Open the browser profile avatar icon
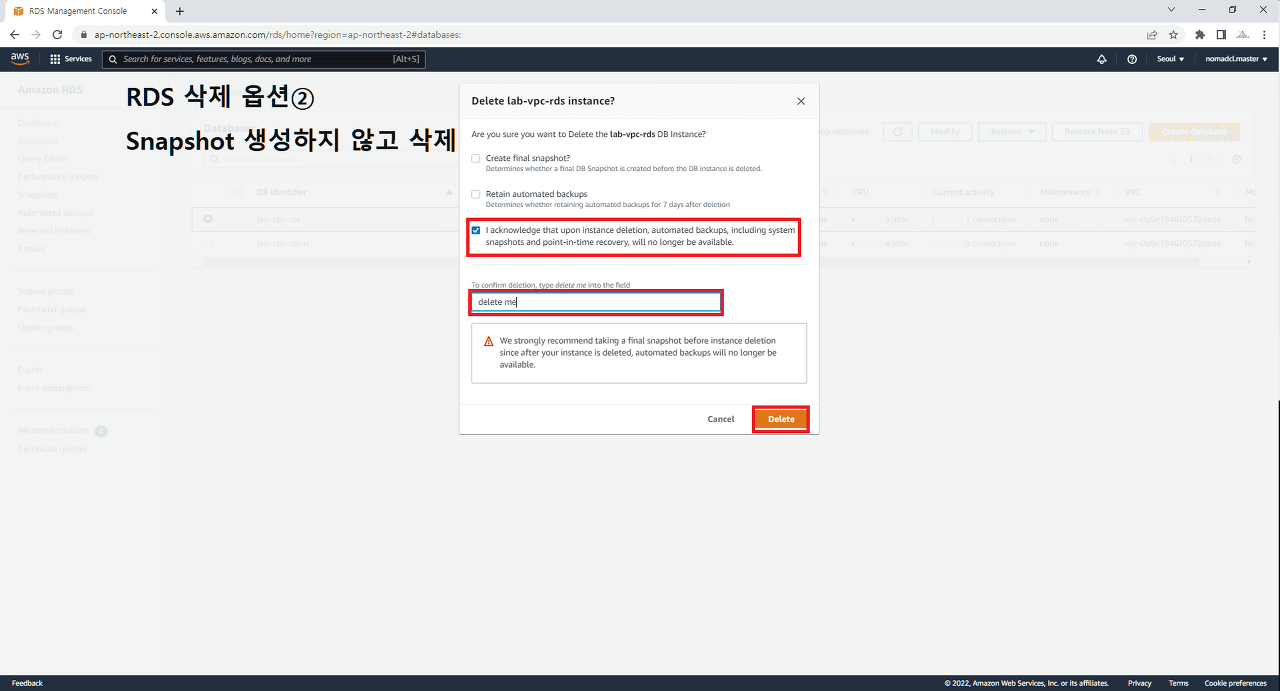Viewport: 1280px width, 691px height. 1243,34
